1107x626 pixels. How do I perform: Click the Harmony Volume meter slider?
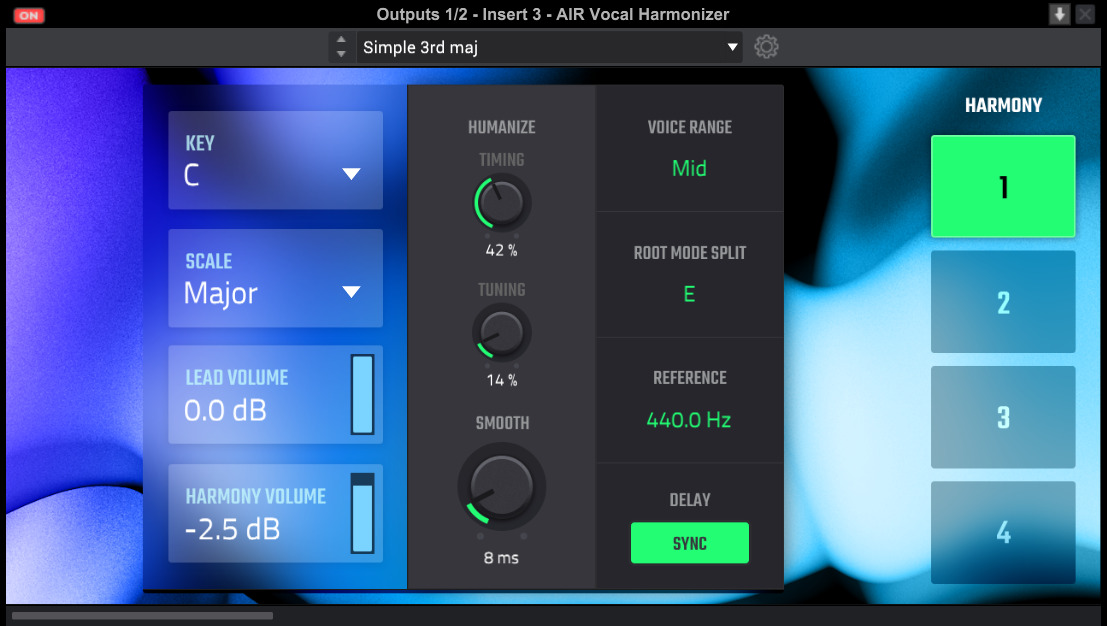[363, 513]
